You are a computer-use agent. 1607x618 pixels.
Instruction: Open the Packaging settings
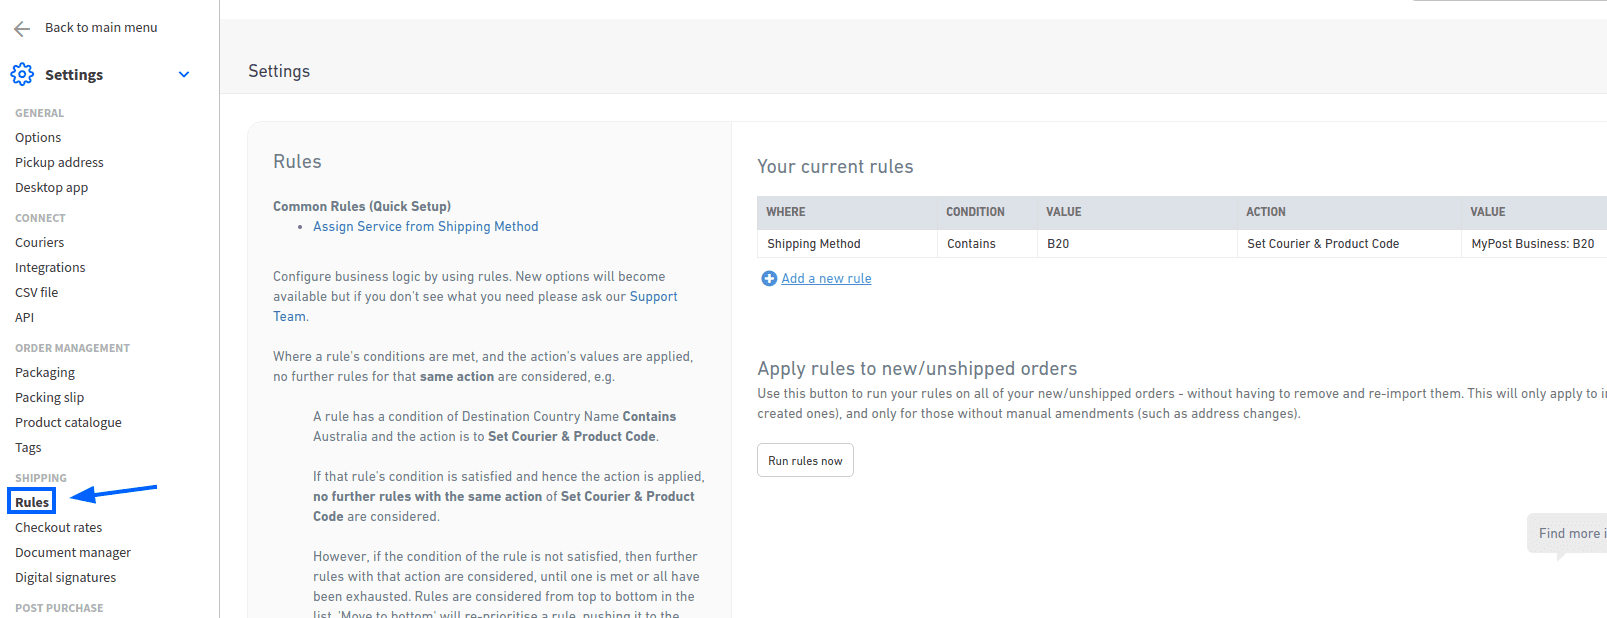point(45,373)
